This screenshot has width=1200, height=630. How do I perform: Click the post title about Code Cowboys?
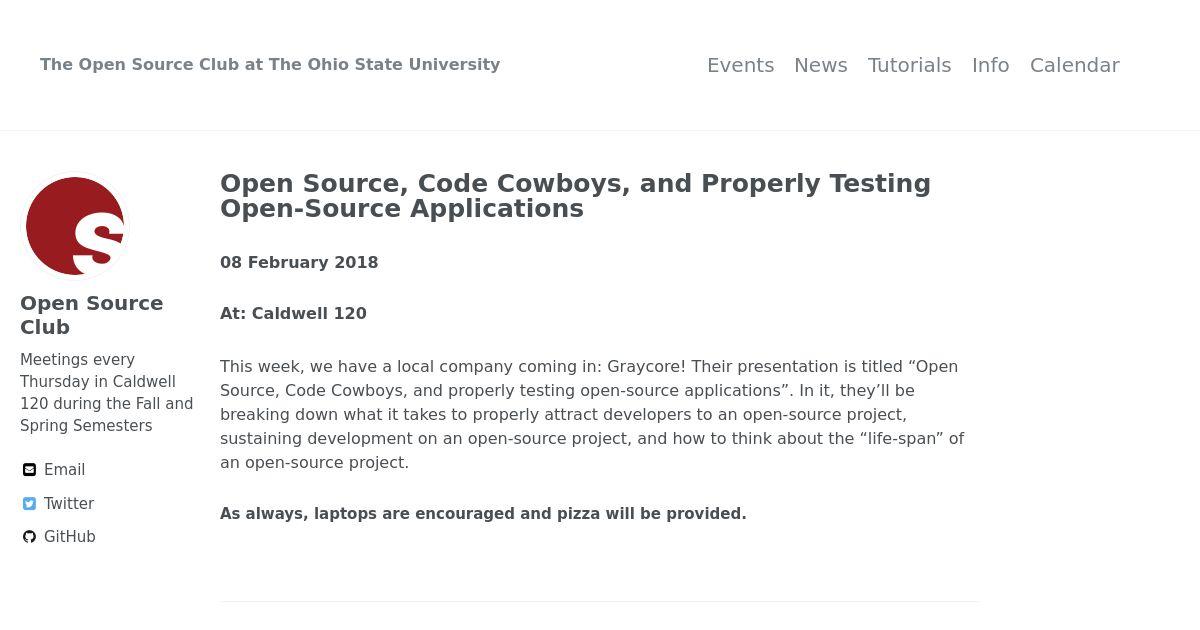[575, 196]
